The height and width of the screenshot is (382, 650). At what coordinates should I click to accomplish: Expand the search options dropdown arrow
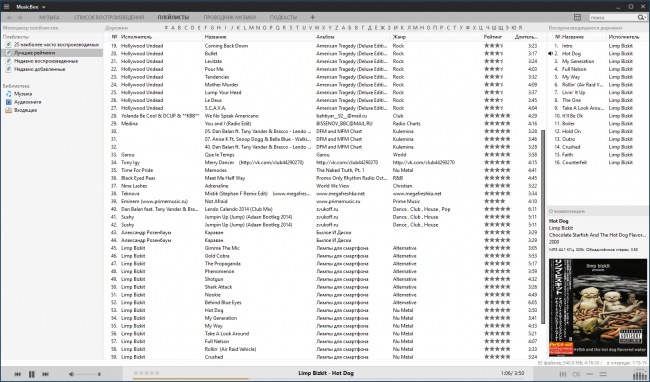645,17
